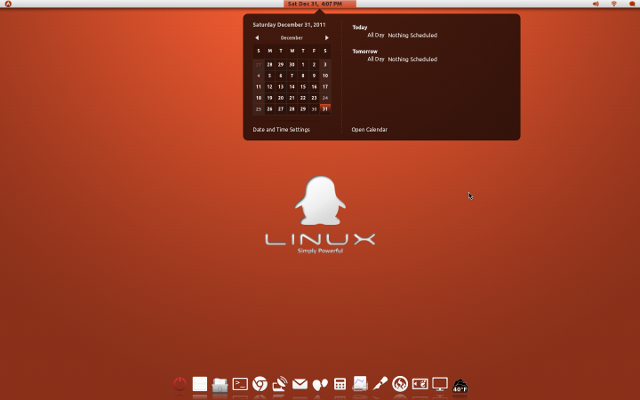Open the wireless network icon in top panel

click(613, 4)
